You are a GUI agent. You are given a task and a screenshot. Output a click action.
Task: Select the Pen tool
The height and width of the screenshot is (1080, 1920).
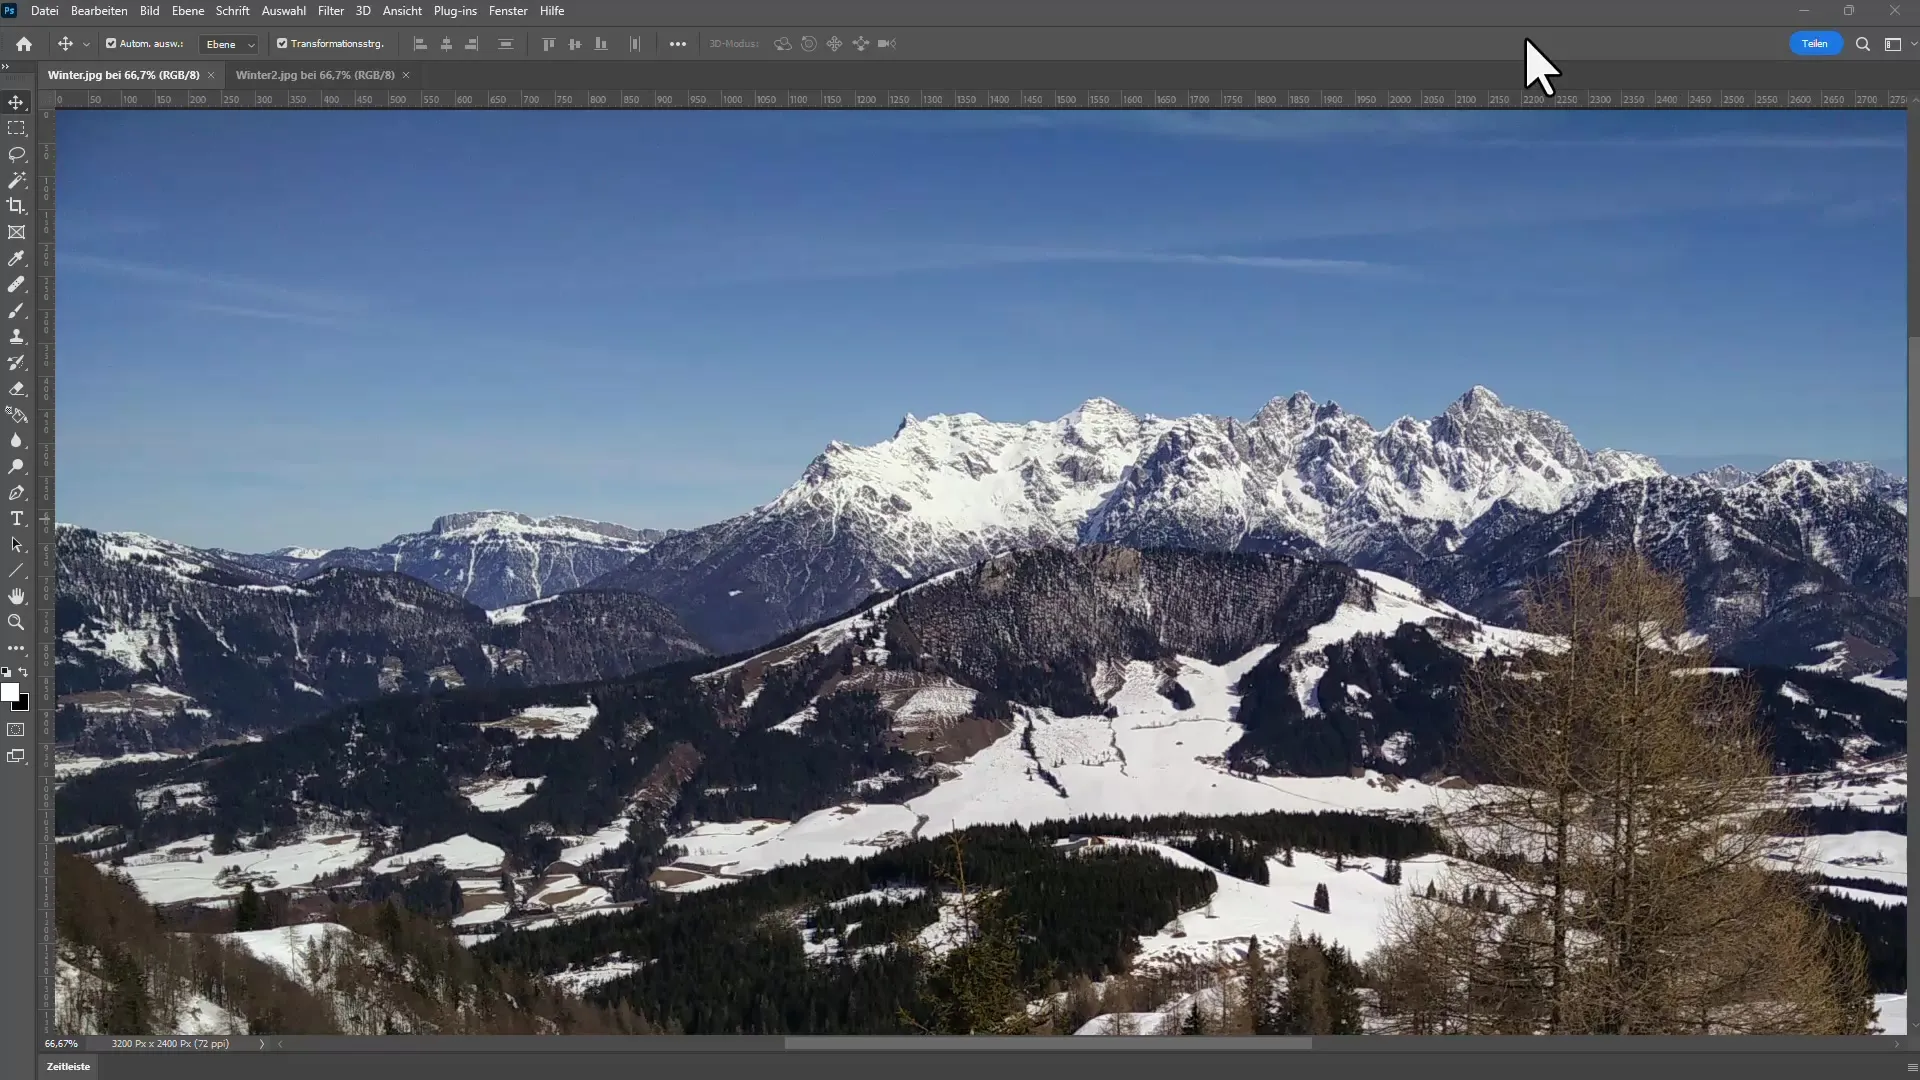[x=16, y=492]
